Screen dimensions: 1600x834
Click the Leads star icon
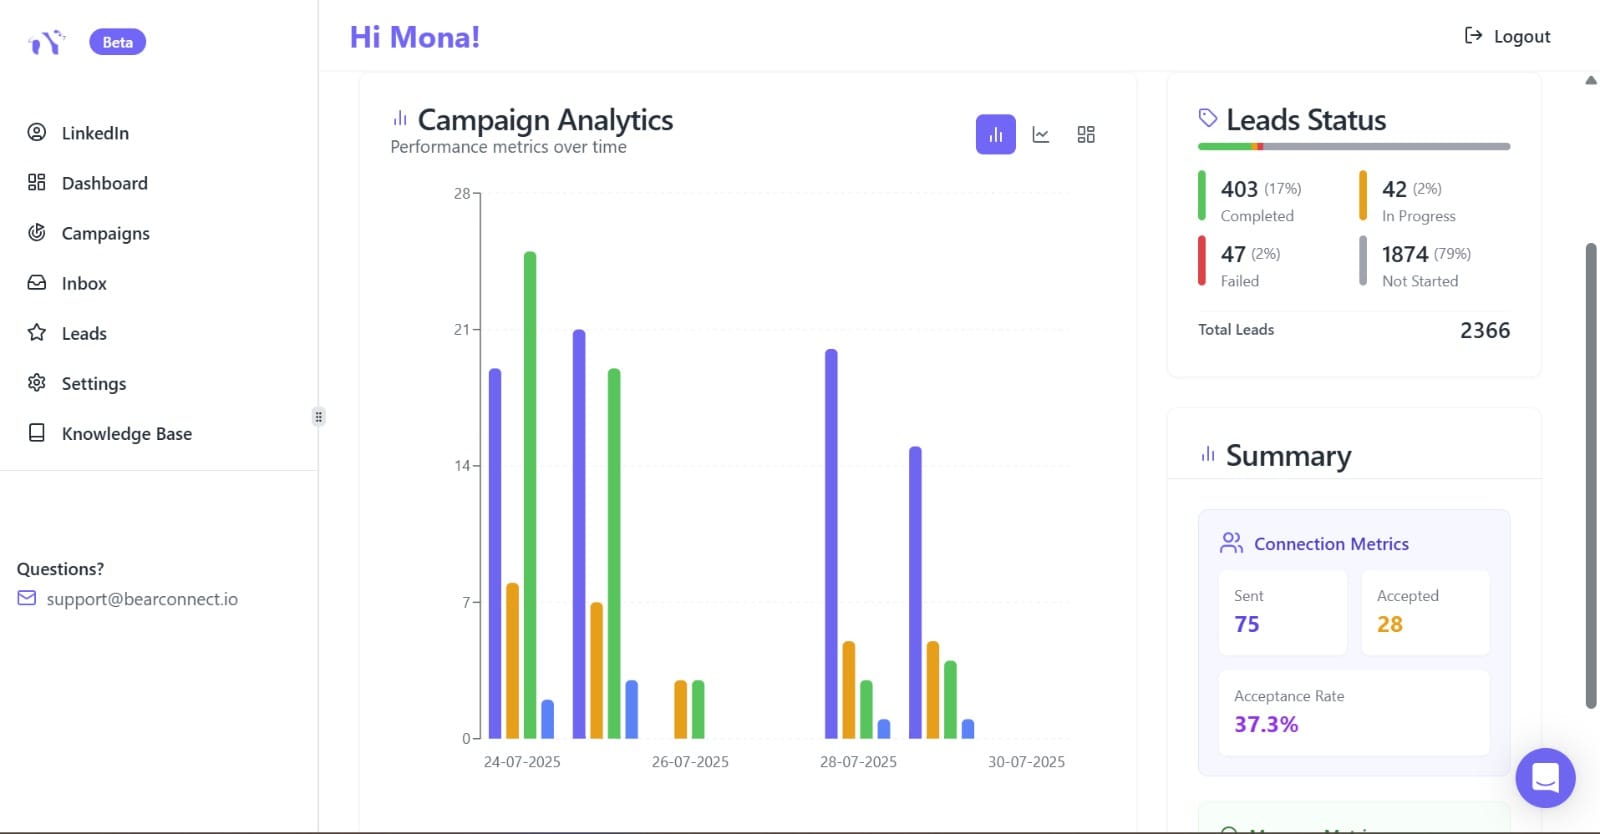[x=37, y=332]
